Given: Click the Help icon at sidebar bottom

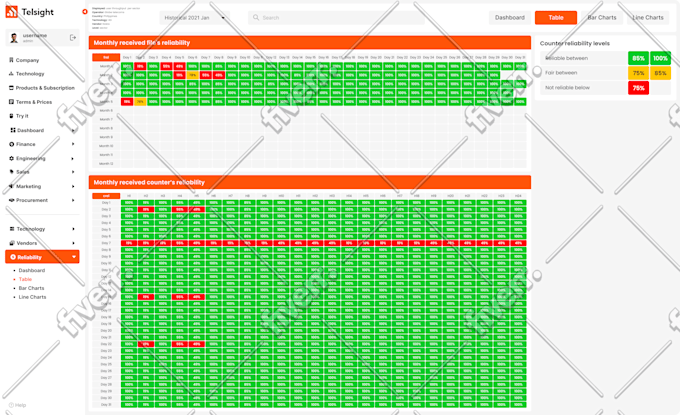Looking at the screenshot, I should (x=11, y=405).
